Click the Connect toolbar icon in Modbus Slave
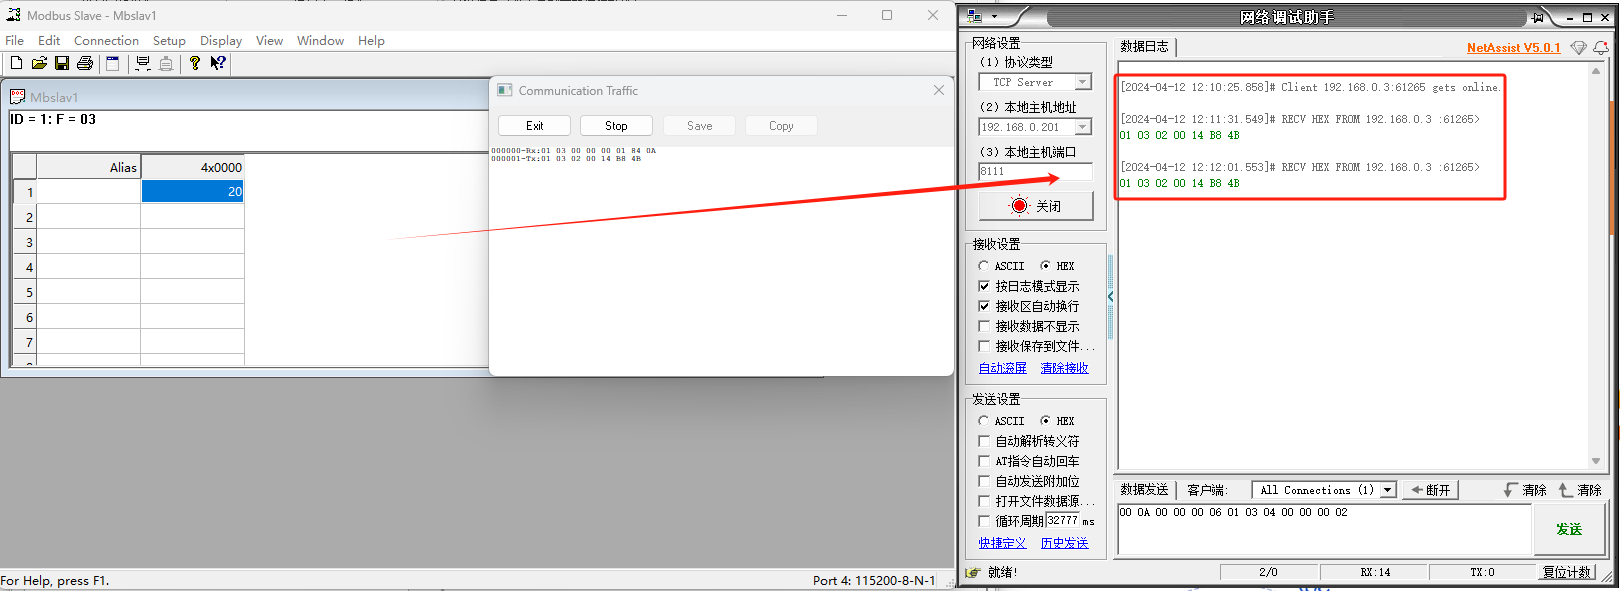 (x=143, y=63)
